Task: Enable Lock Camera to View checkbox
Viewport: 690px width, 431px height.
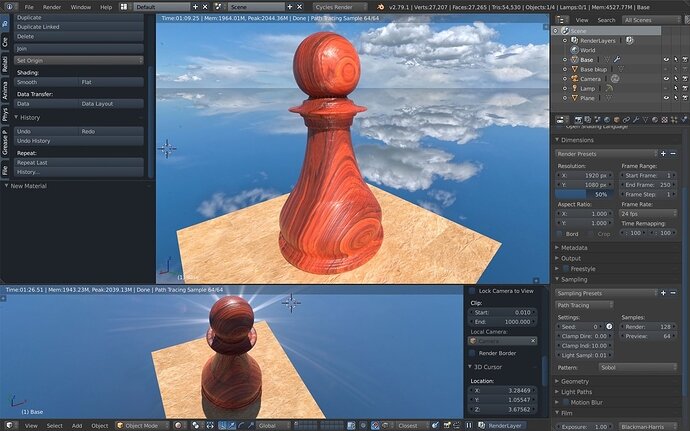Action: coord(472,291)
